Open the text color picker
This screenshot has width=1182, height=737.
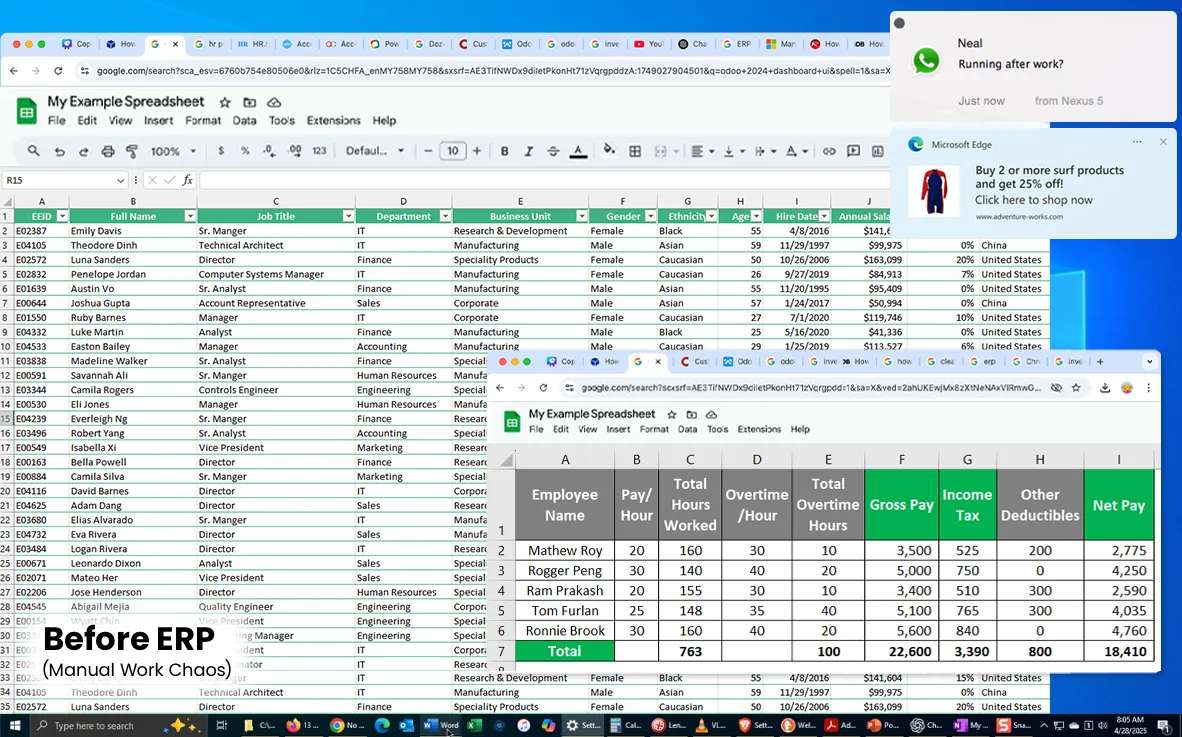[578, 151]
